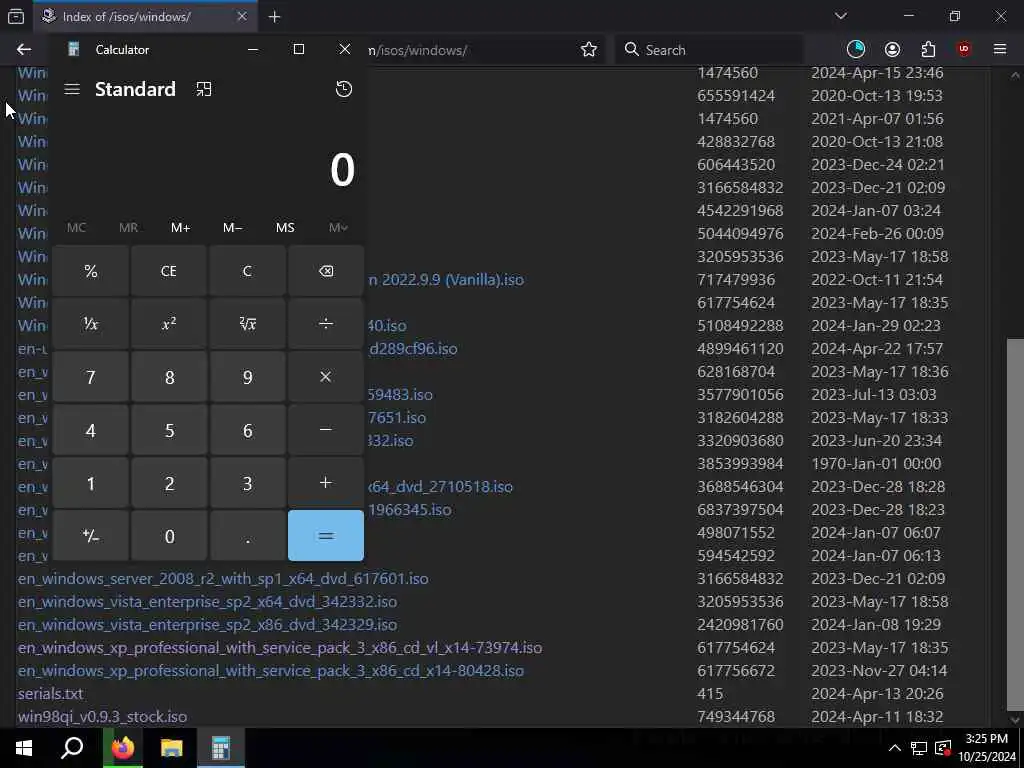This screenshot has height=768, width=1024.
Task: Open the Firefox application hamburger menu
Action: (x=1000, y=50)
